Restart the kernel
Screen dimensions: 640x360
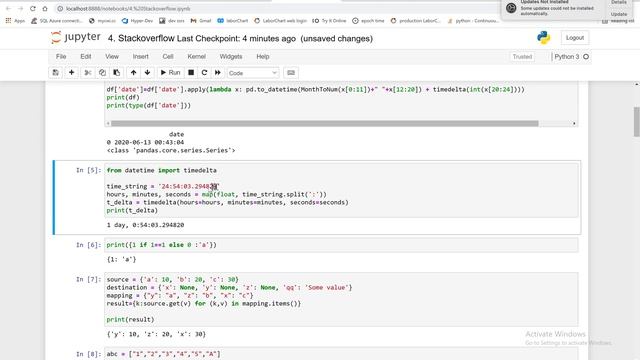(x=204, y=73)
